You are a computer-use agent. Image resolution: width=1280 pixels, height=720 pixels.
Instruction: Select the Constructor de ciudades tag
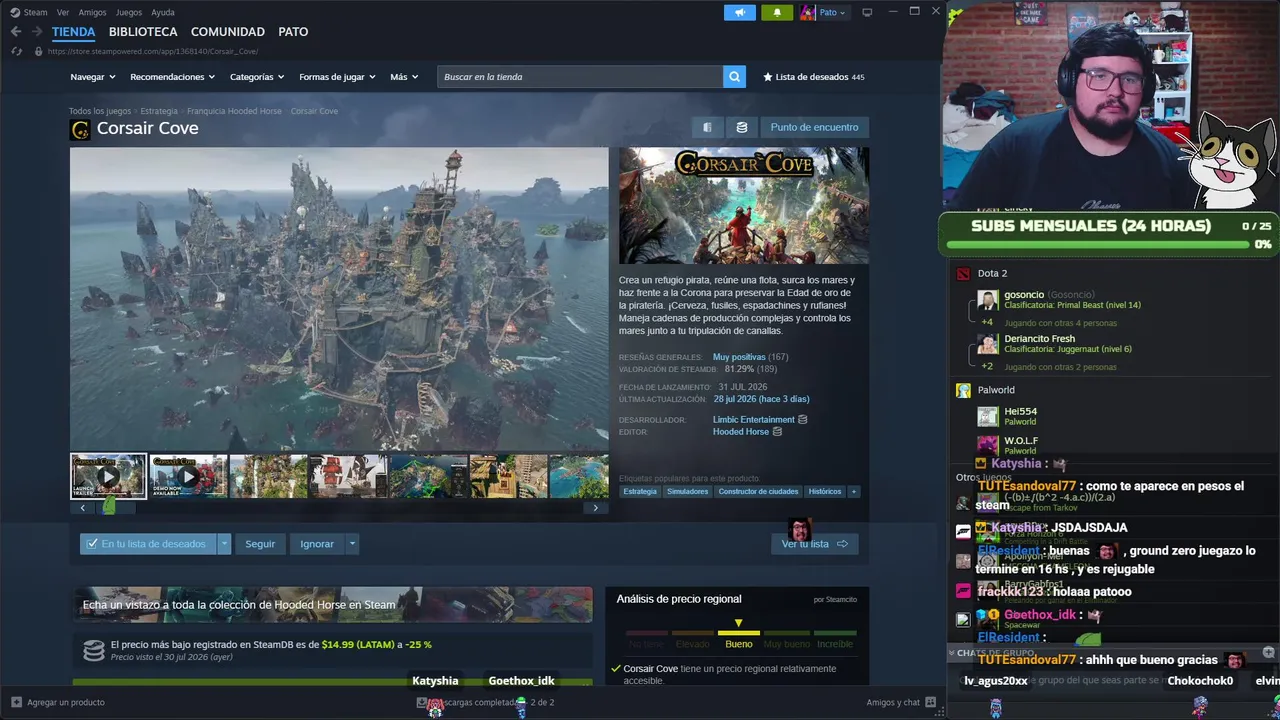point(758,492)
